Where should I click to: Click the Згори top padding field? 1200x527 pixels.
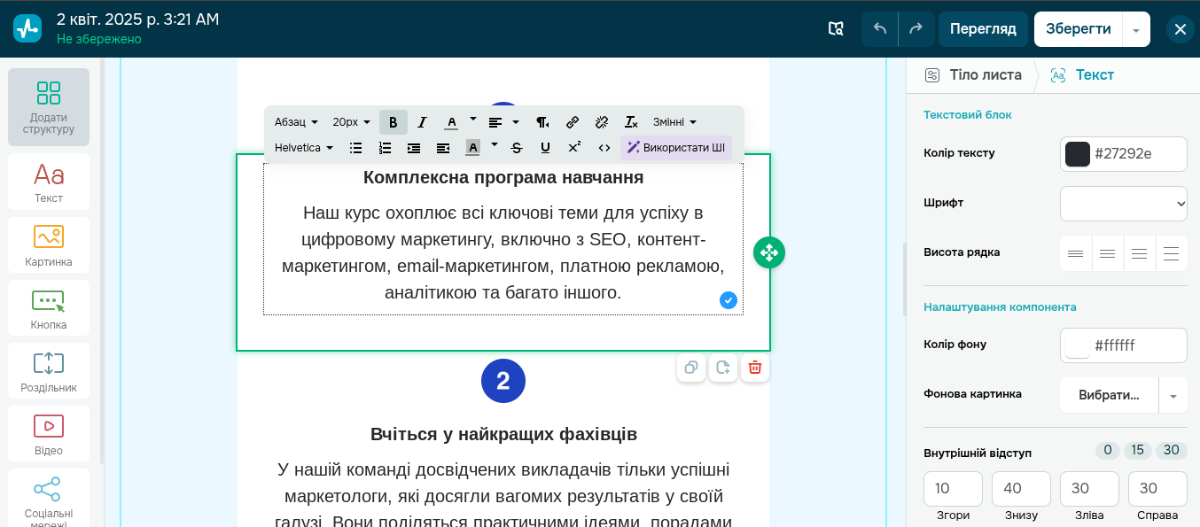tap(953, 488)
